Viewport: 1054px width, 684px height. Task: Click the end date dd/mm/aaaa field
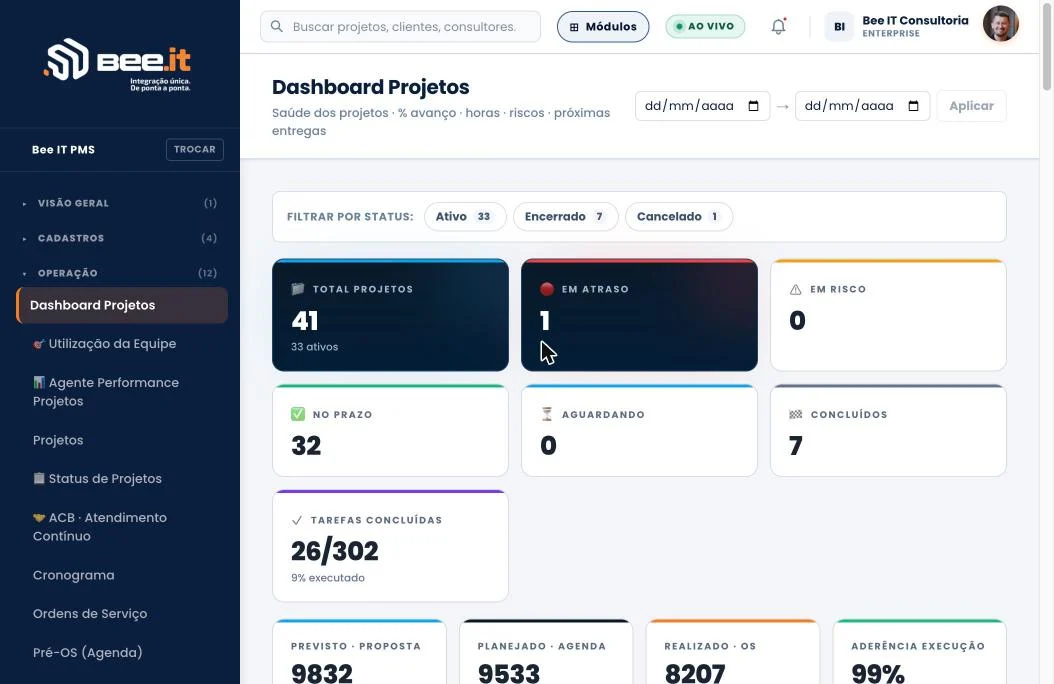pos(862,106)
